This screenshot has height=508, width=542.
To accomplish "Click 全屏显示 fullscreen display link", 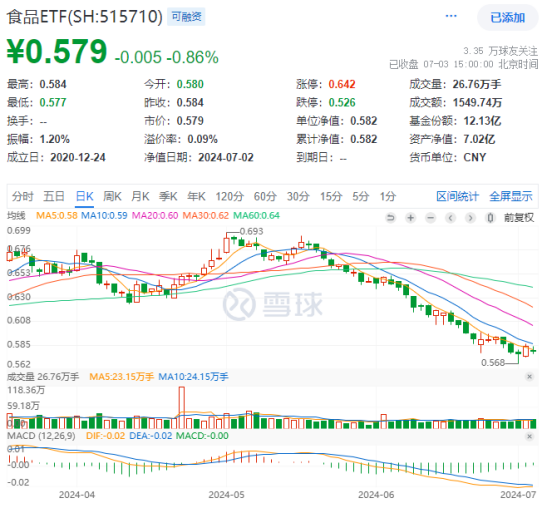I will point(511,196).
